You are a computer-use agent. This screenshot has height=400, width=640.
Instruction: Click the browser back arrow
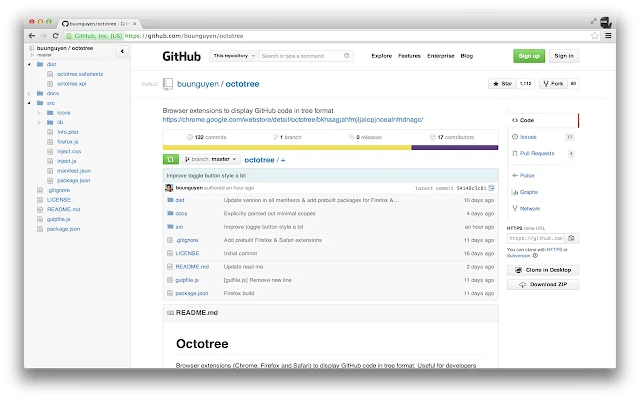pyautogui.click(x=32, y=36)
